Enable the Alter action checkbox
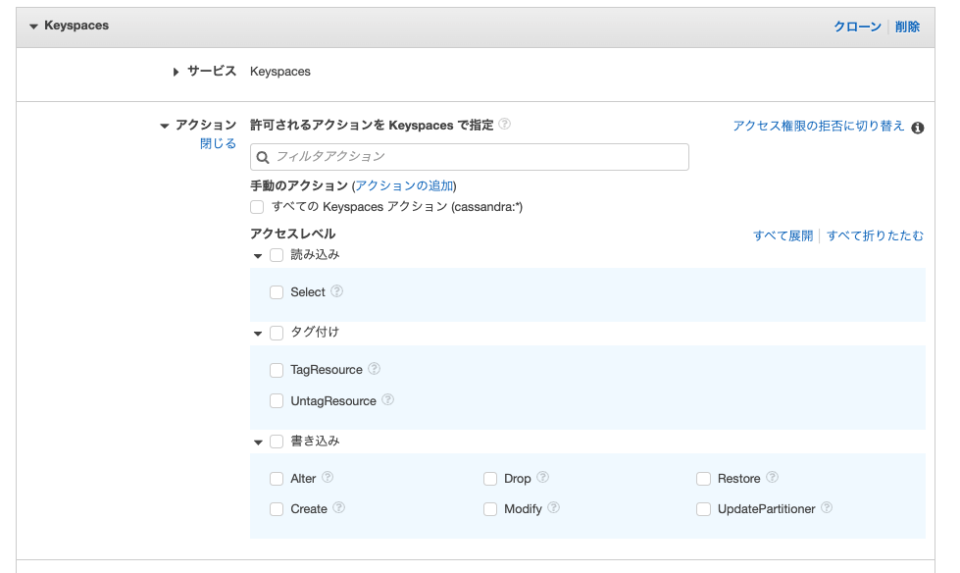 coord(277,479)
